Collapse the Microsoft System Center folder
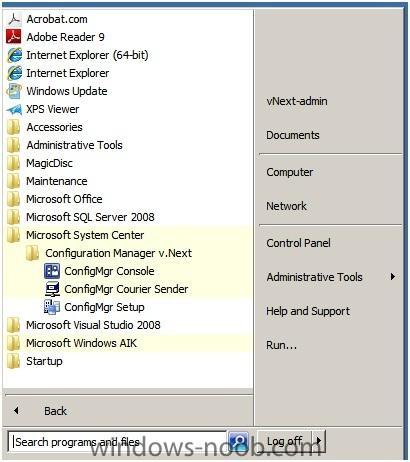Screen dimensions: 410x462 pyautogui.click(x=127, y=235)
